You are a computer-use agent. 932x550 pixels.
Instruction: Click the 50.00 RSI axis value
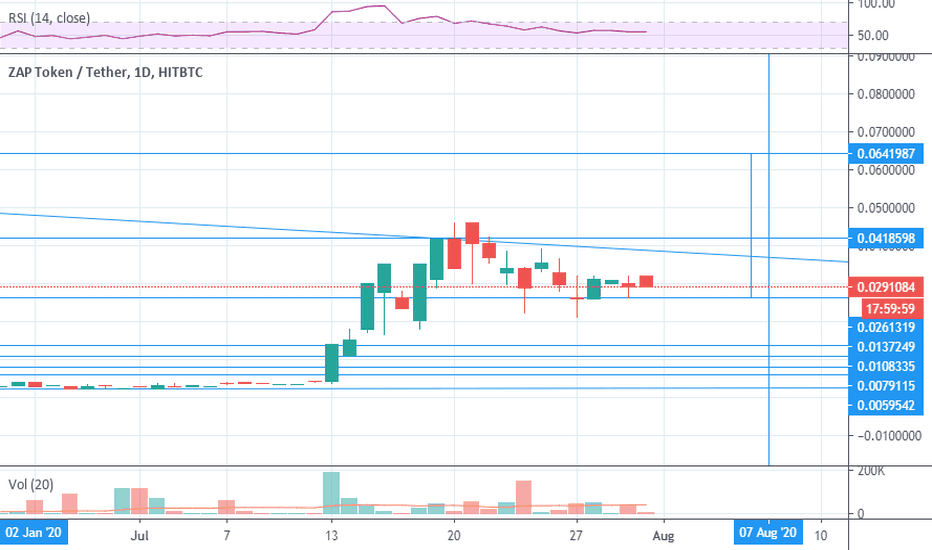click(x=873, y=36)
